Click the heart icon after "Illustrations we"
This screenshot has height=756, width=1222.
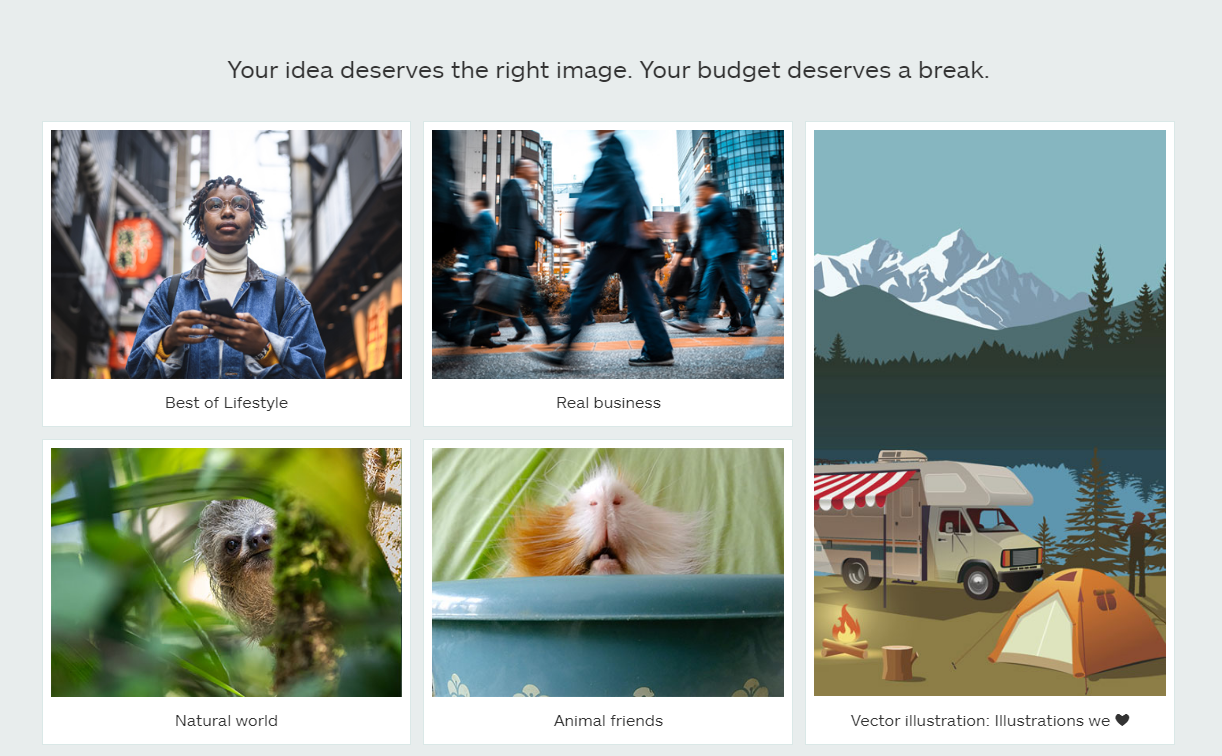[1122, 721]
